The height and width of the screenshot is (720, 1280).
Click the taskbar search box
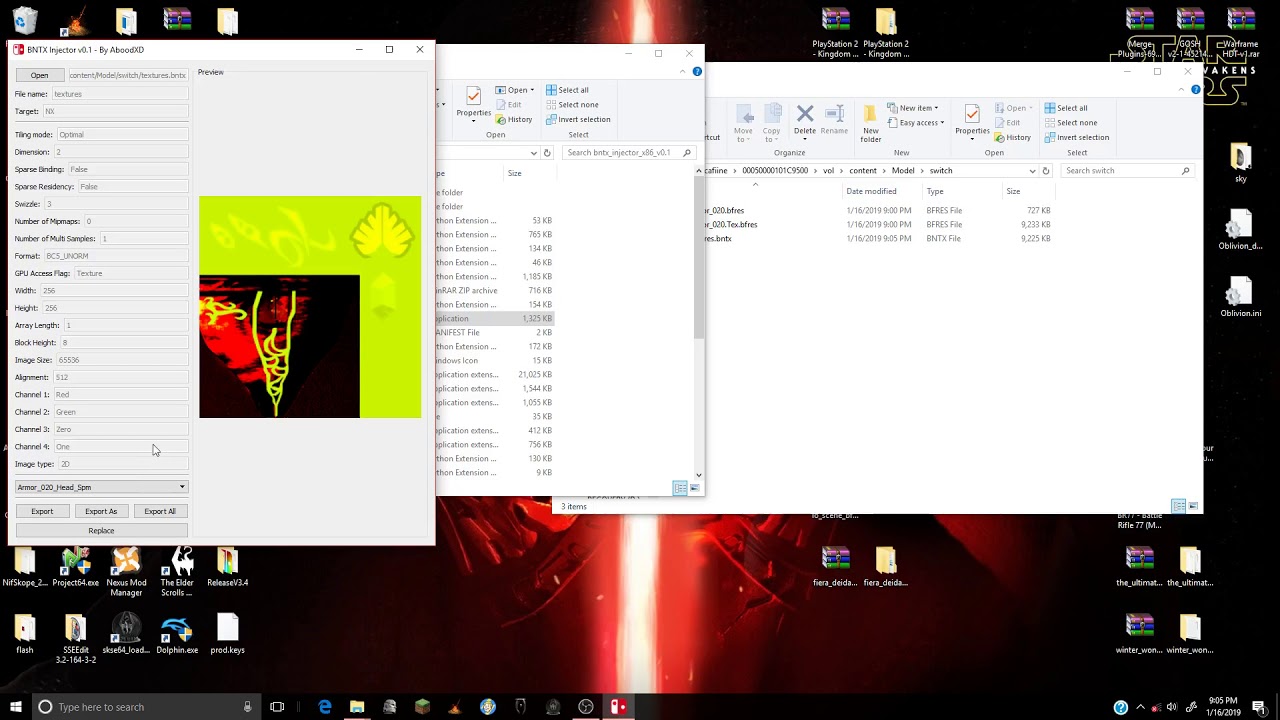coord(144,707)
